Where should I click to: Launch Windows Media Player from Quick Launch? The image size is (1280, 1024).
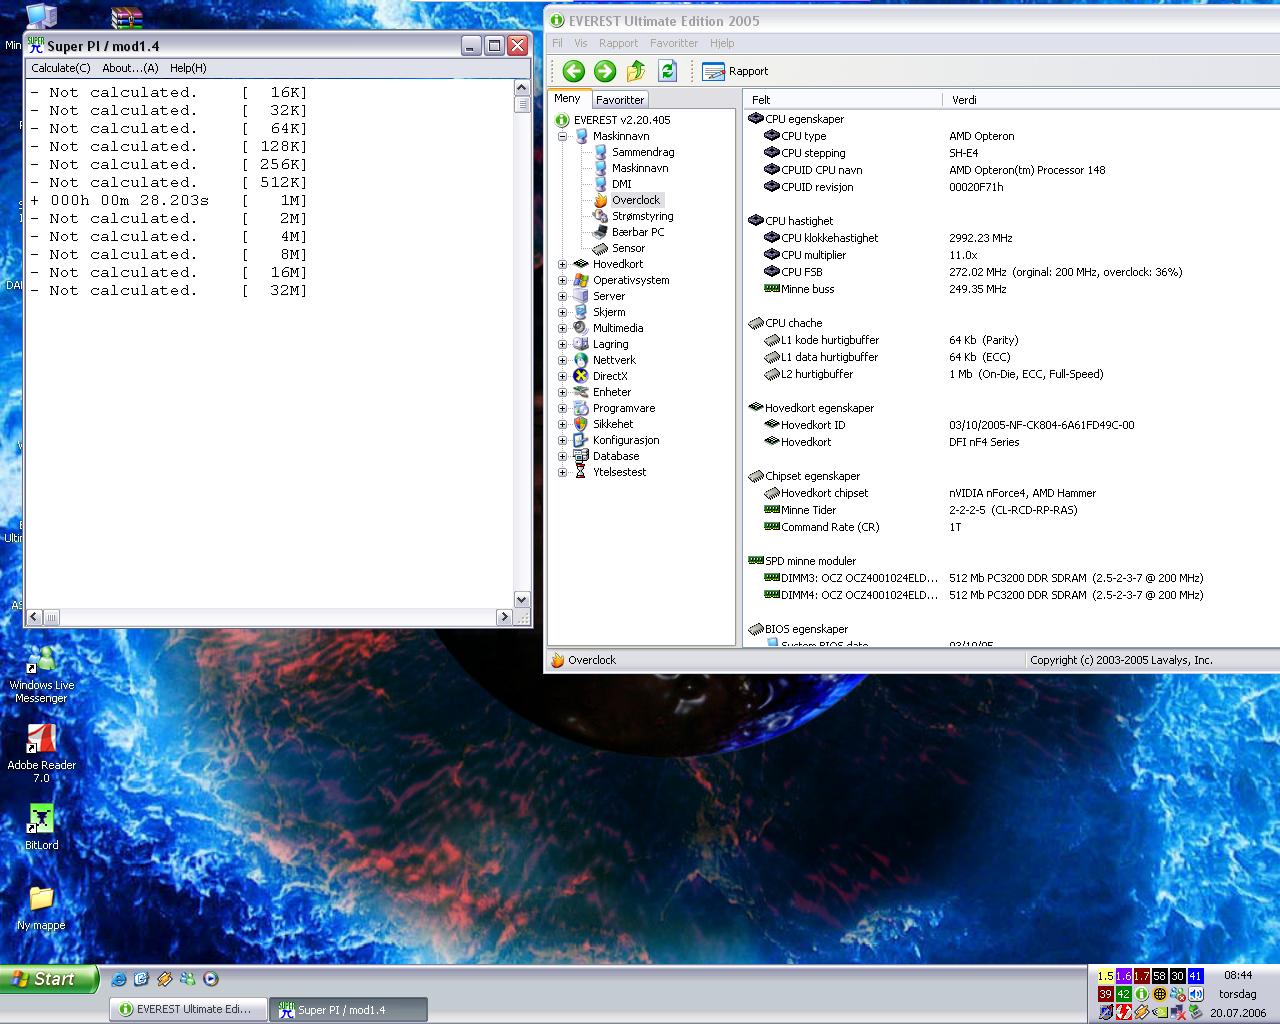pos(210,979)
